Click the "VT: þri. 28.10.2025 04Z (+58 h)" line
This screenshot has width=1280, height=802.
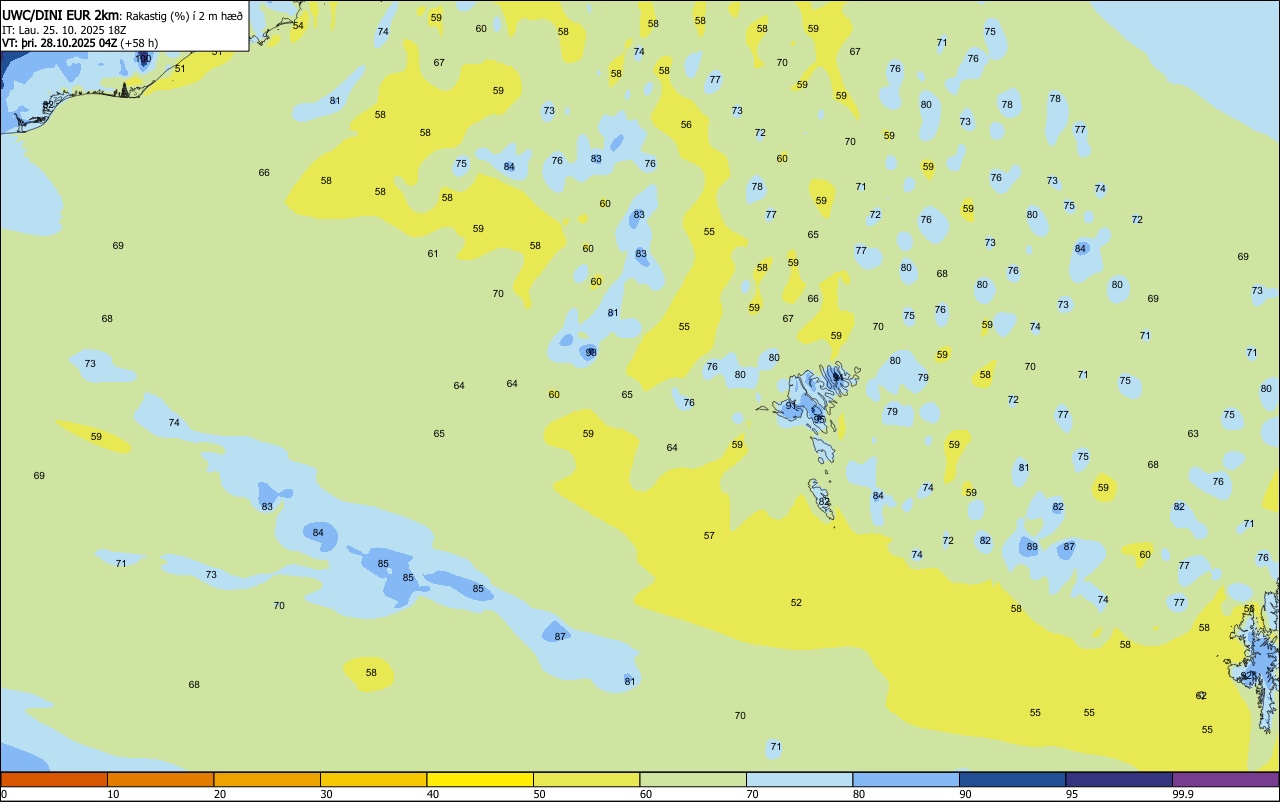tap(81, 43)
